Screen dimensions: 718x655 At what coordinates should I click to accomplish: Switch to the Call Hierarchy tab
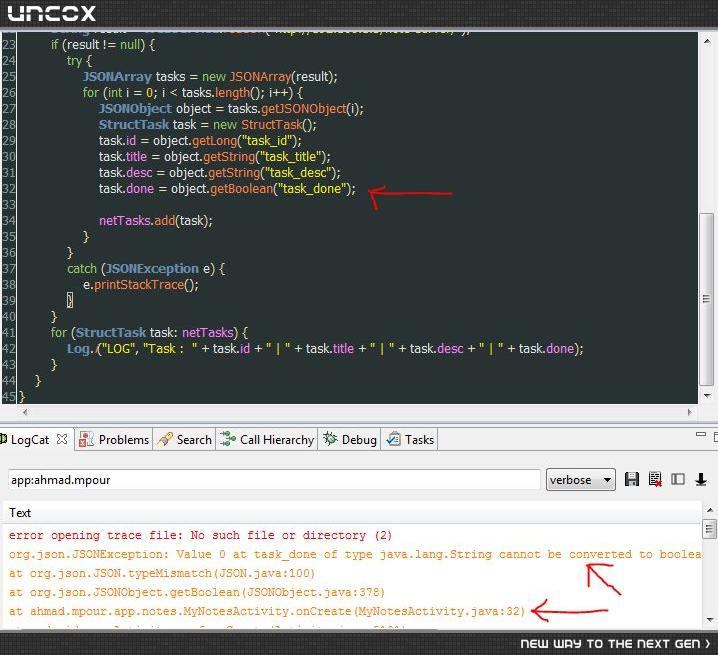tap(267, 440)
